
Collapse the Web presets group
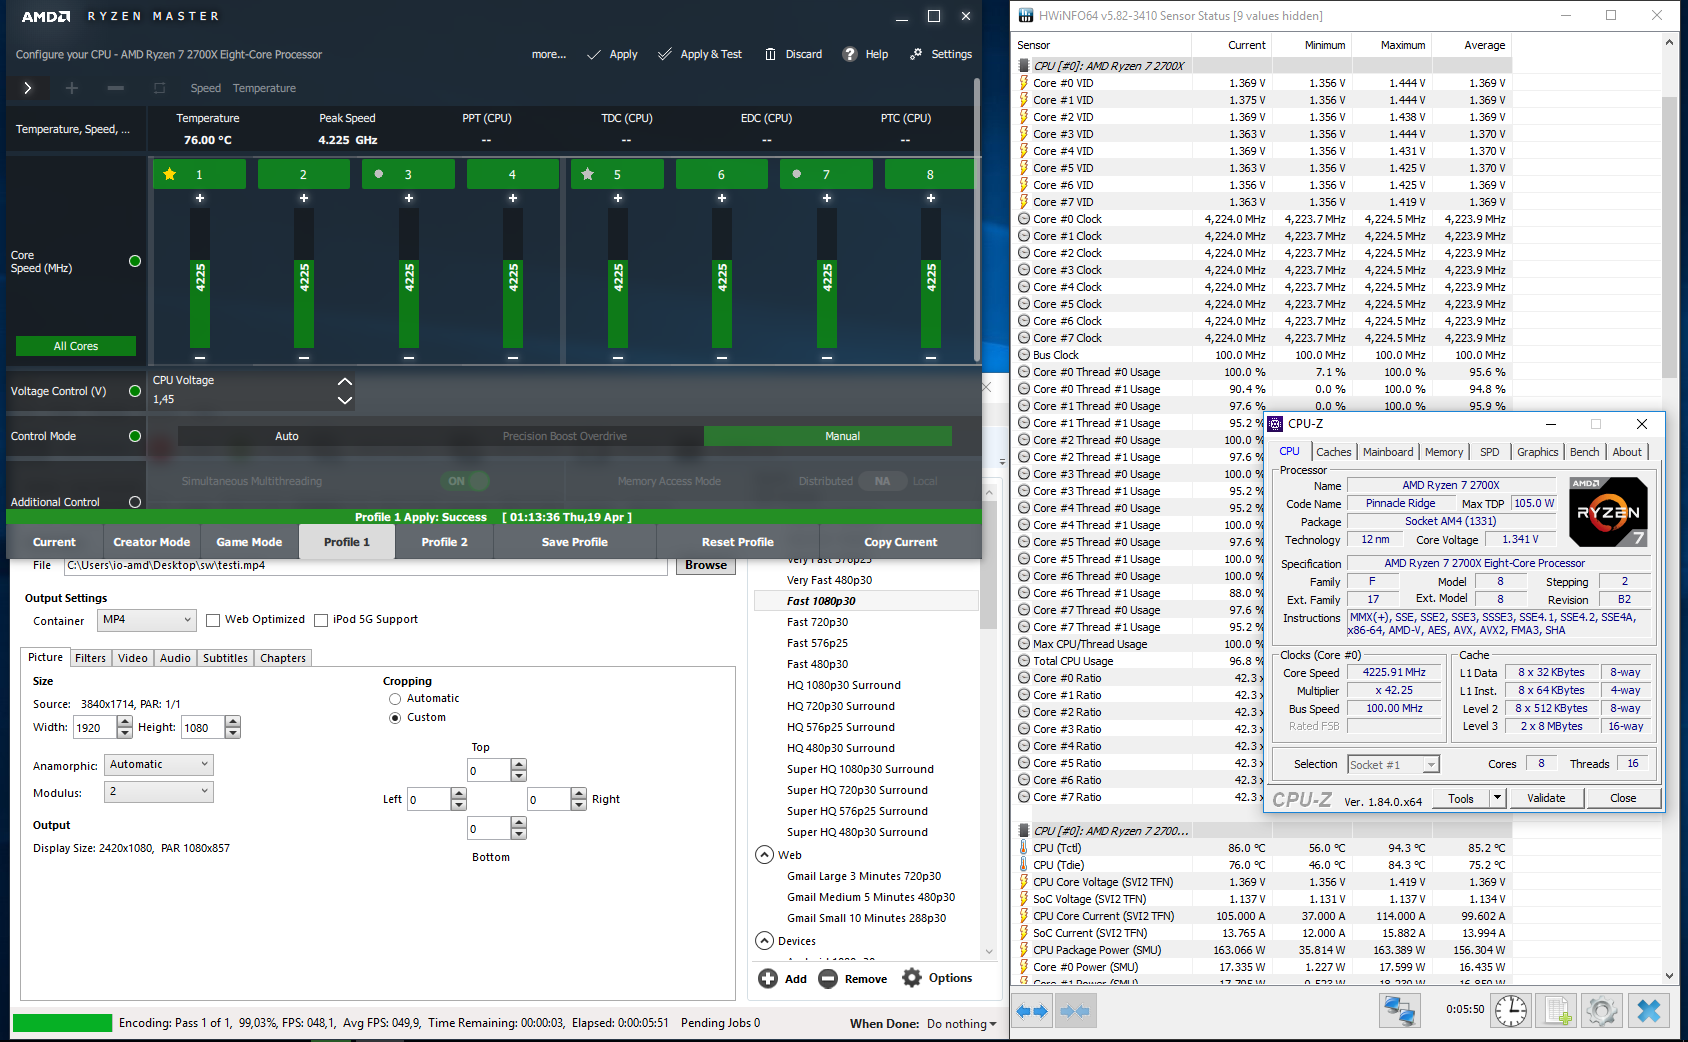click(764, 855)
